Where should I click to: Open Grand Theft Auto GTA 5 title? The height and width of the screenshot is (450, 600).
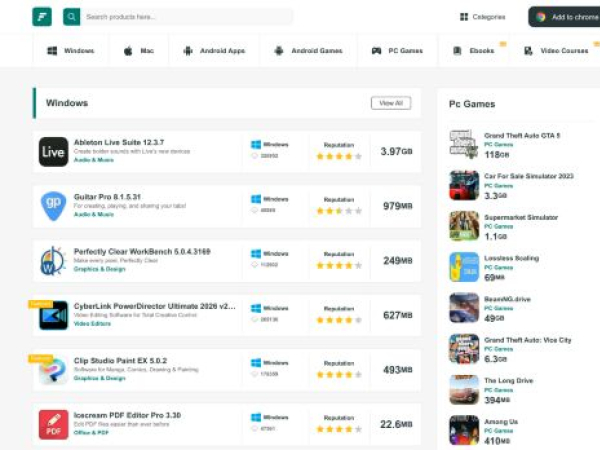[522, 135]
